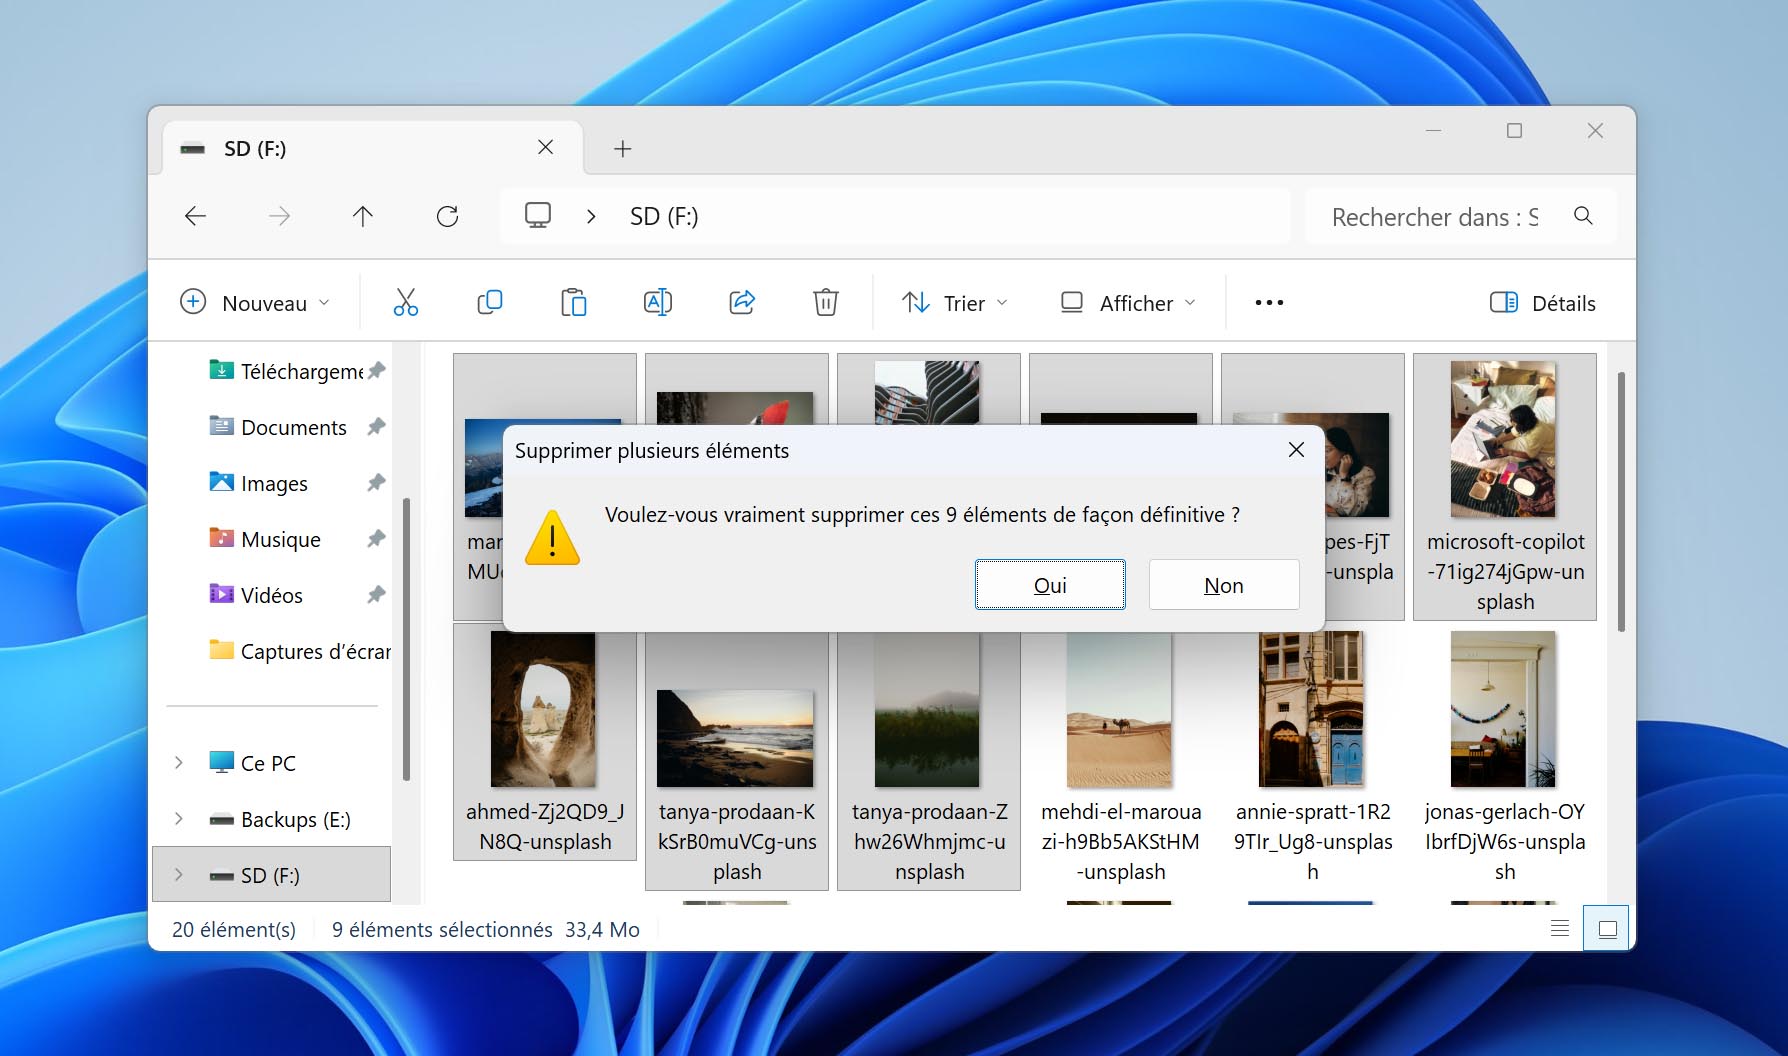The image size is (1788, 1056).
Task: Select the SD (F:) tab
Action: click(x=371, y=148)
